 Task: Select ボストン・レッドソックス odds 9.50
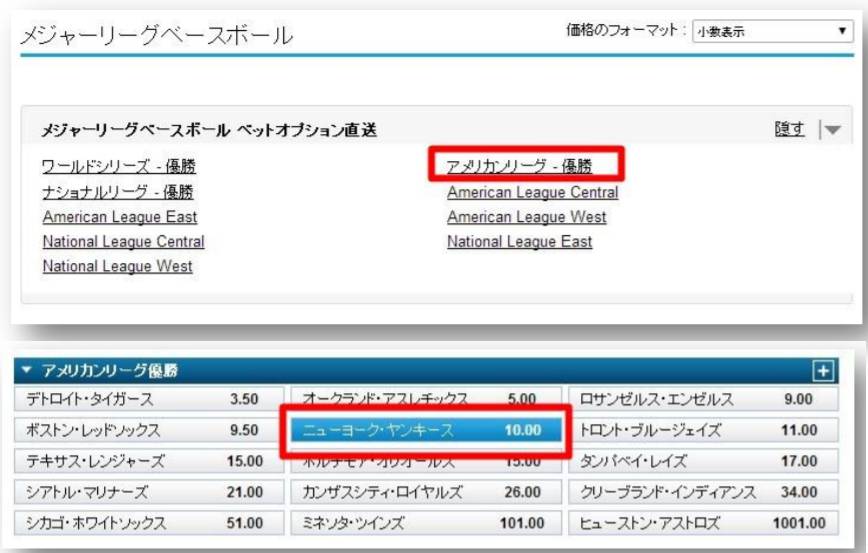(148, 430)
